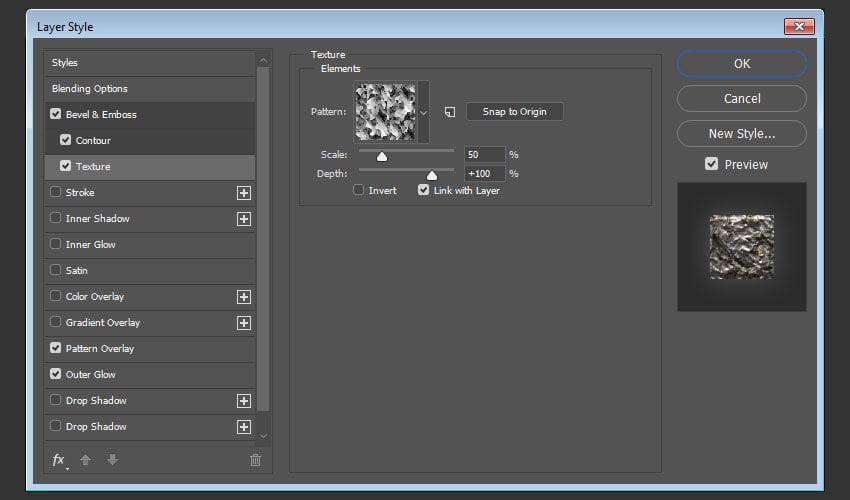Uncheck Link with Layer
Image resolution: width=850 pixels, height=500 pixels.
(424, 190)
